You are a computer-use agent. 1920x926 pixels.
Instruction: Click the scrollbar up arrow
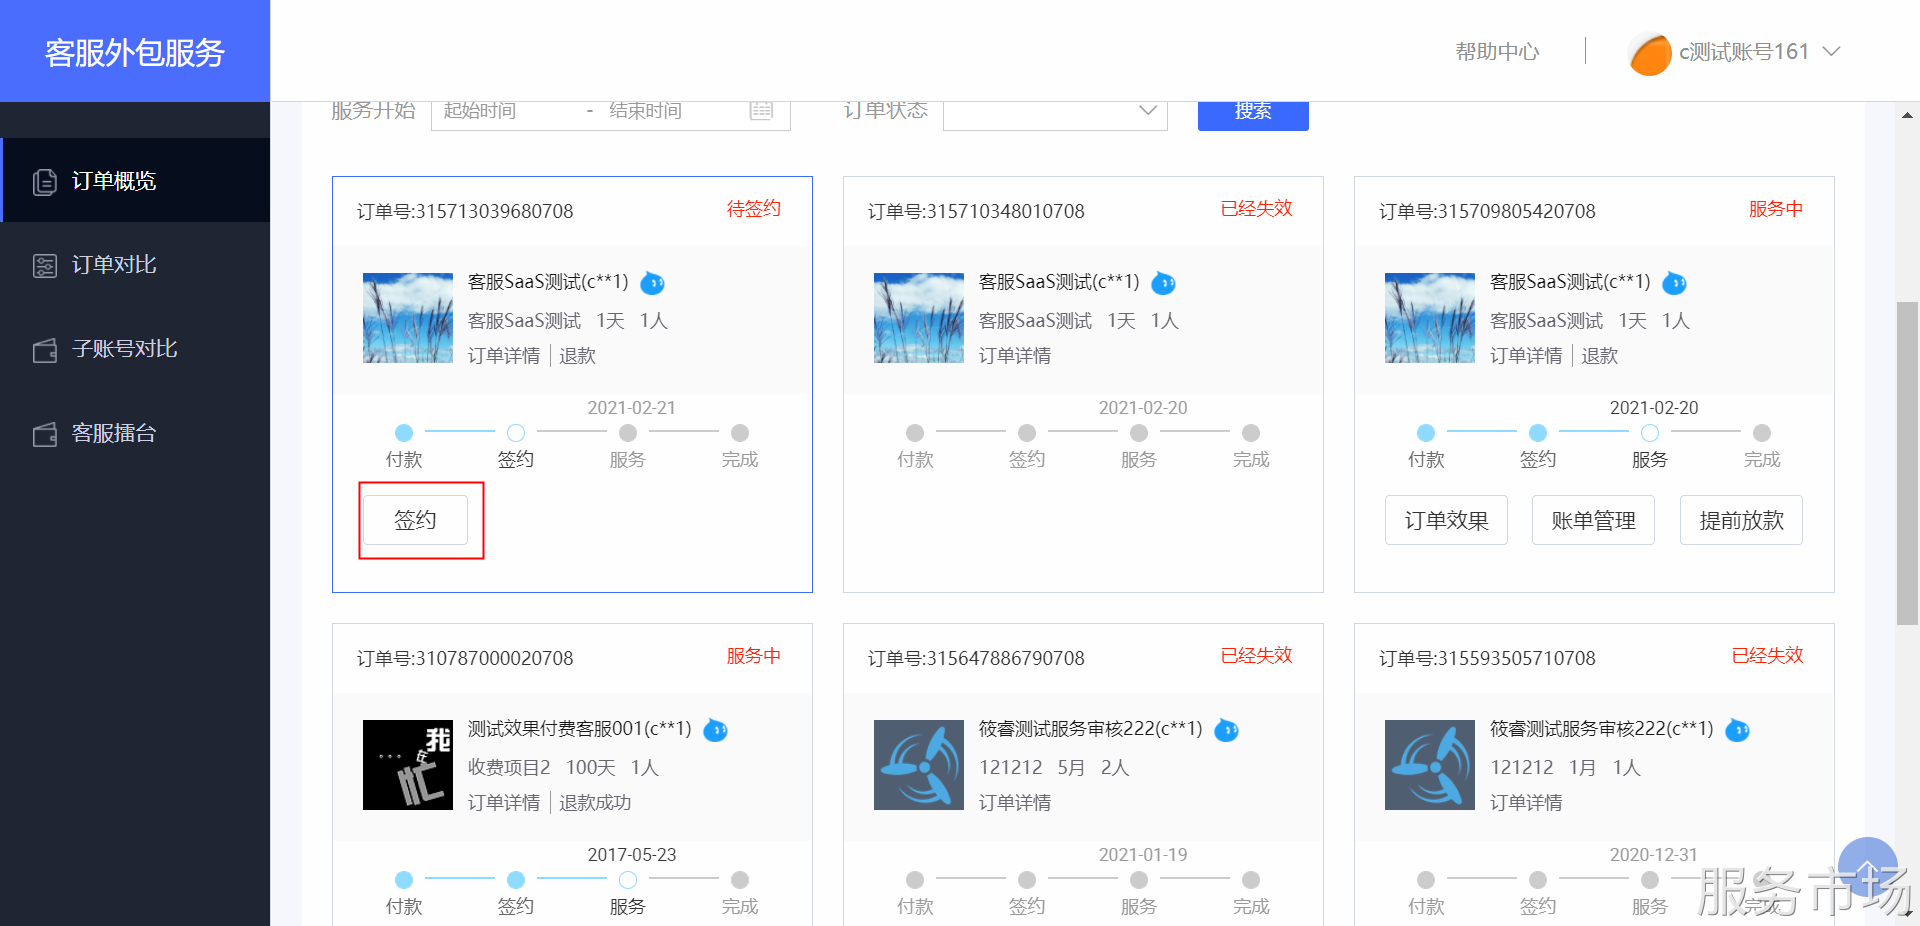[x=1907, y=115]
